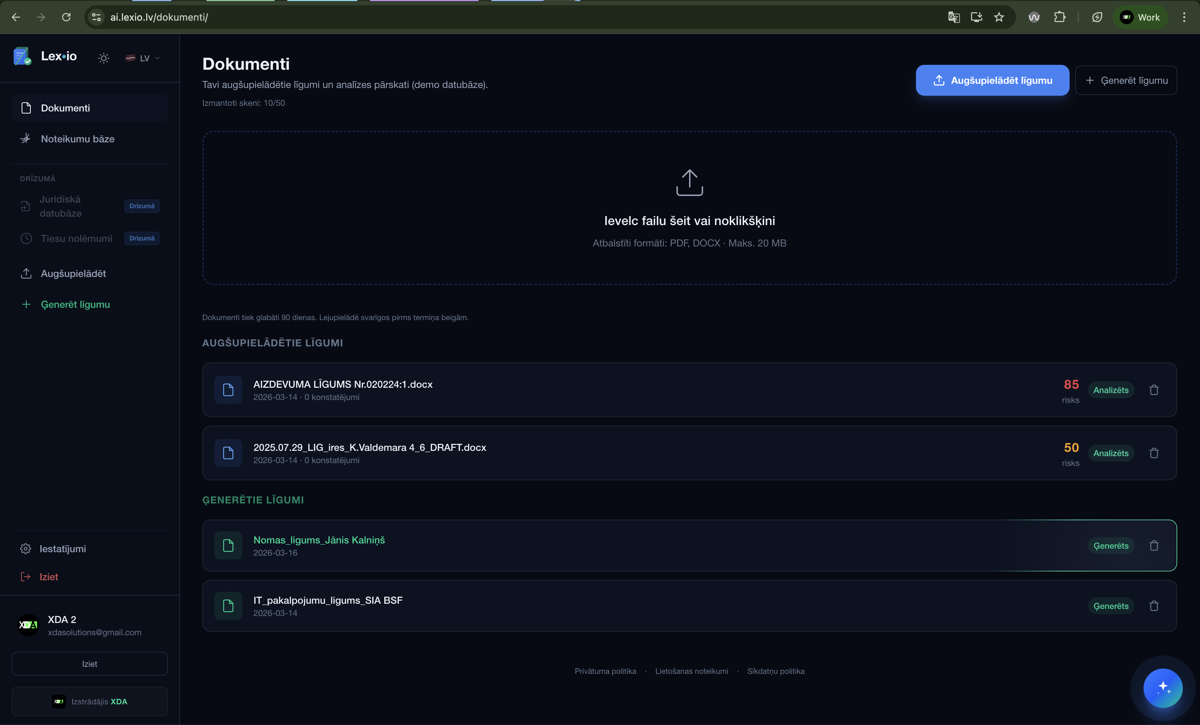This screenshot has width=1200, height=725.
Task: Open the browser Work profile menu
Action: click(1140, 17)
